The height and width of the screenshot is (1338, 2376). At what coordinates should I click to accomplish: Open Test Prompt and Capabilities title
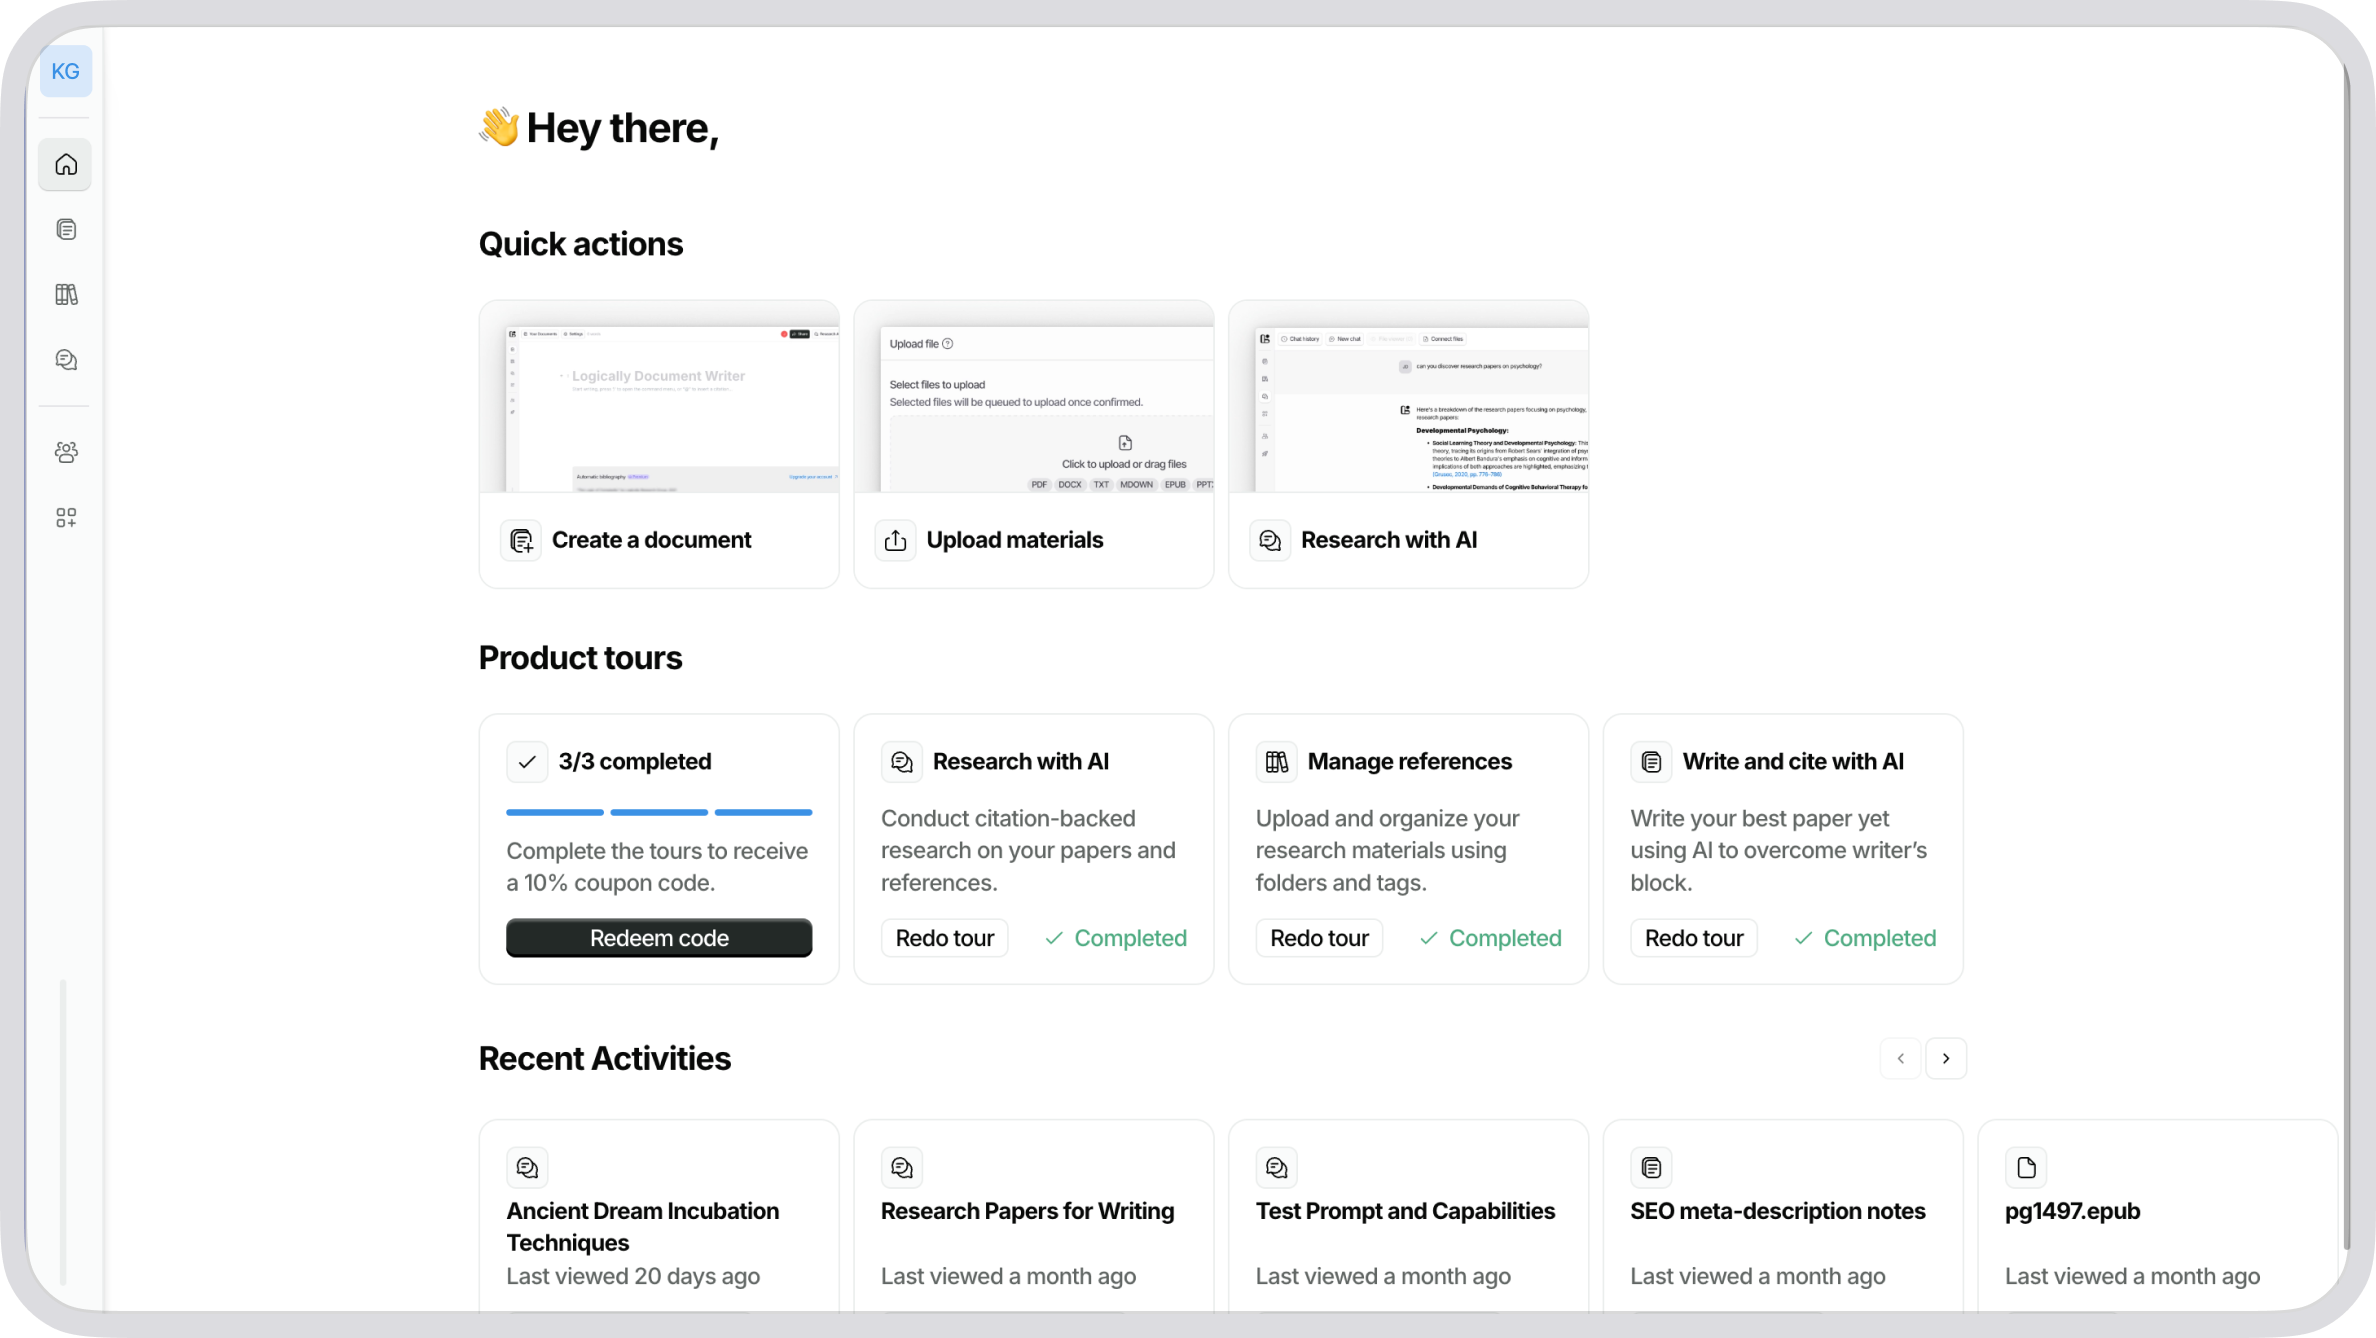[1405, 1211]
